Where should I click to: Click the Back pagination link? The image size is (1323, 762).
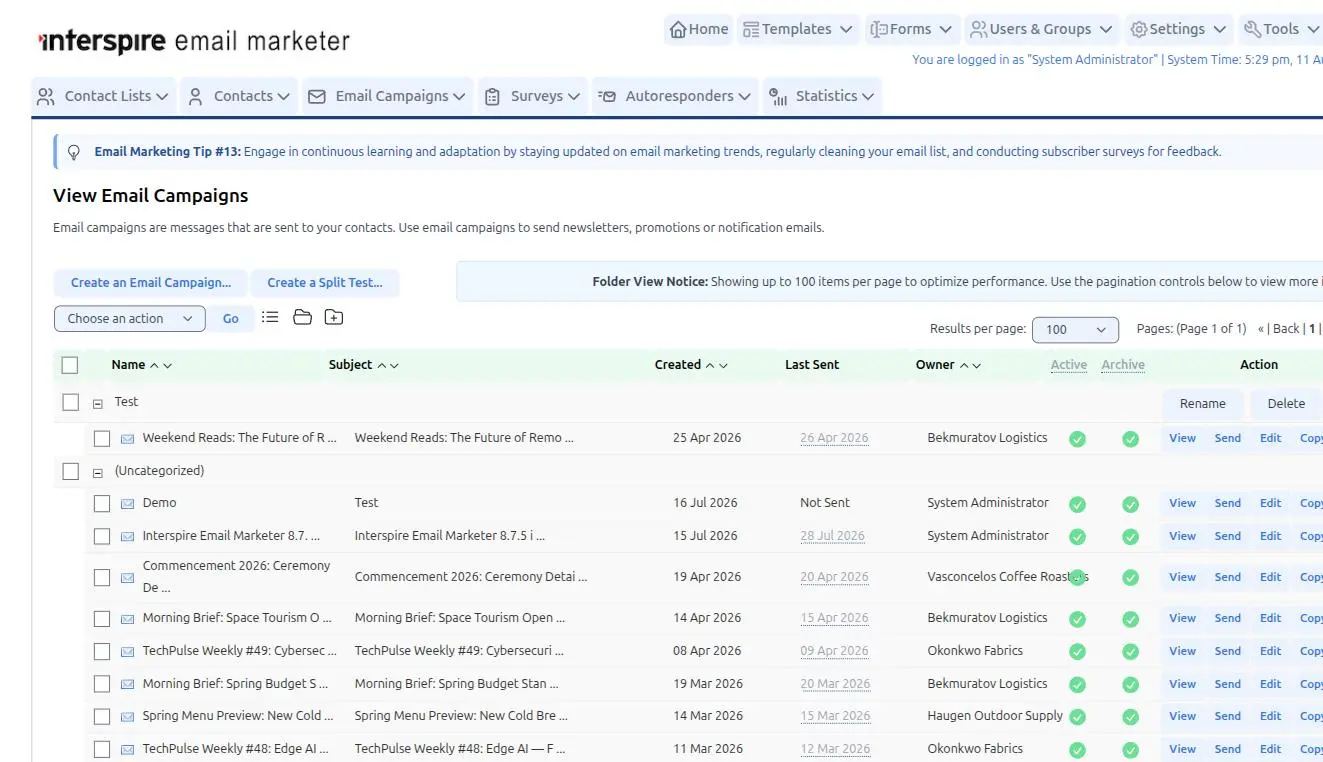point(1286,329)
